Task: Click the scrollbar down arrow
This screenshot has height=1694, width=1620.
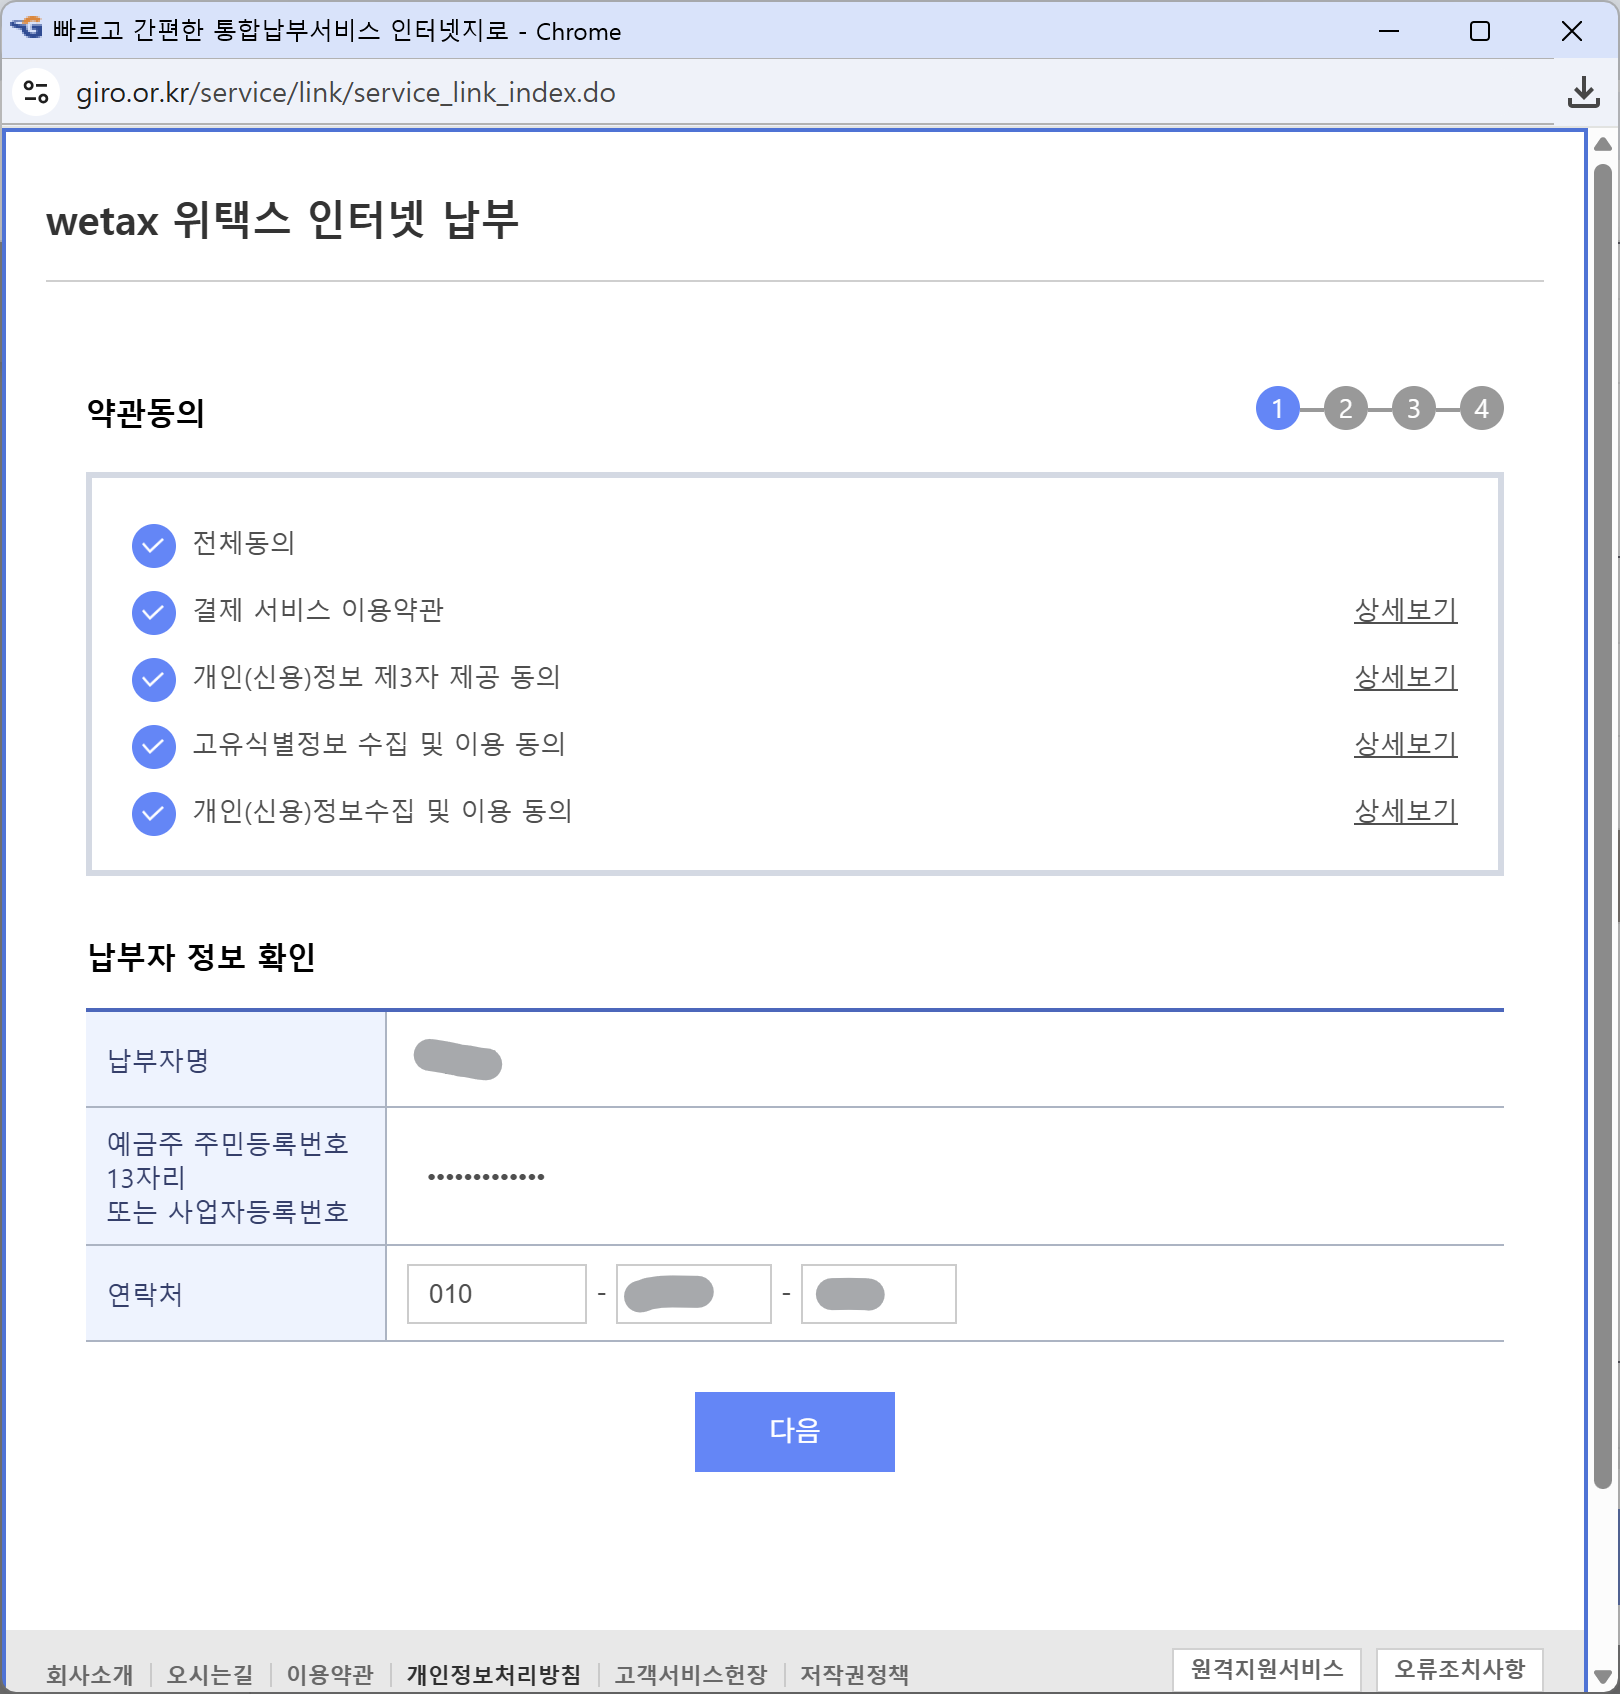Action: (x=1603, y=1676)
